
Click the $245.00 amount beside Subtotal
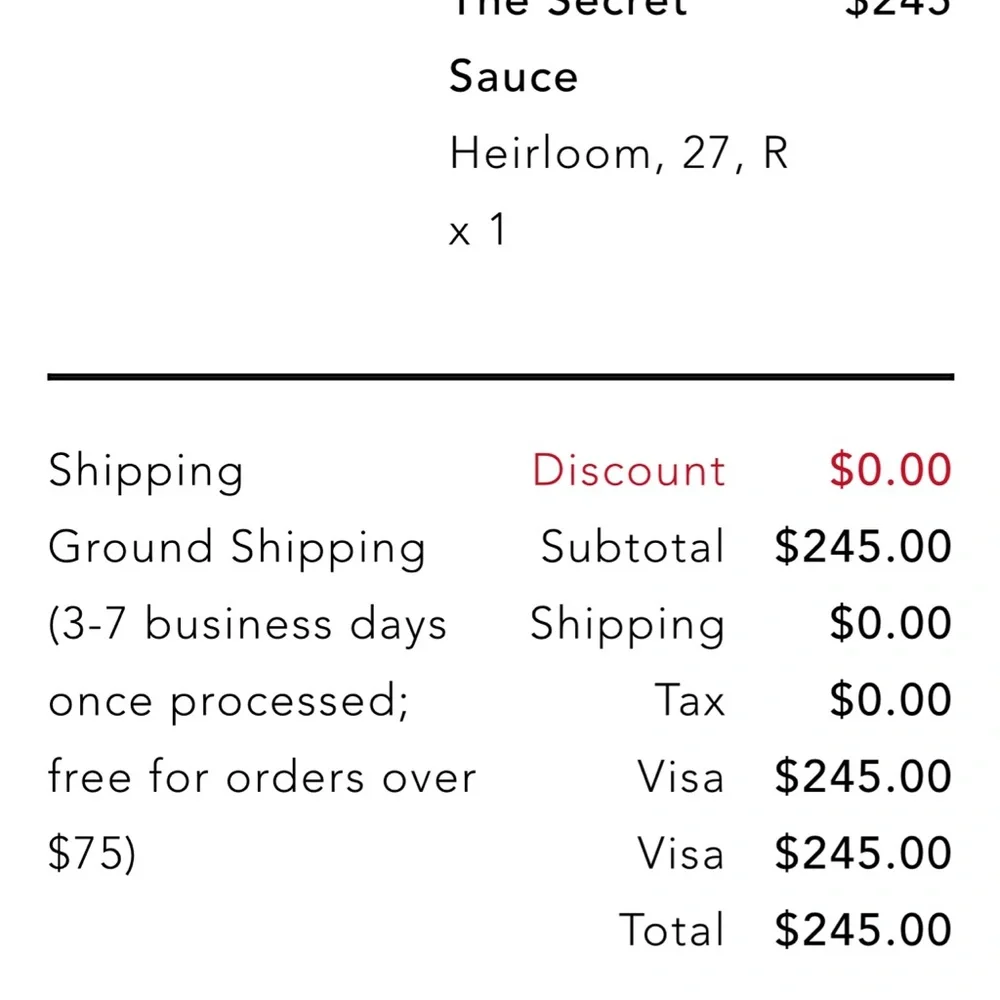click(863, 547)
